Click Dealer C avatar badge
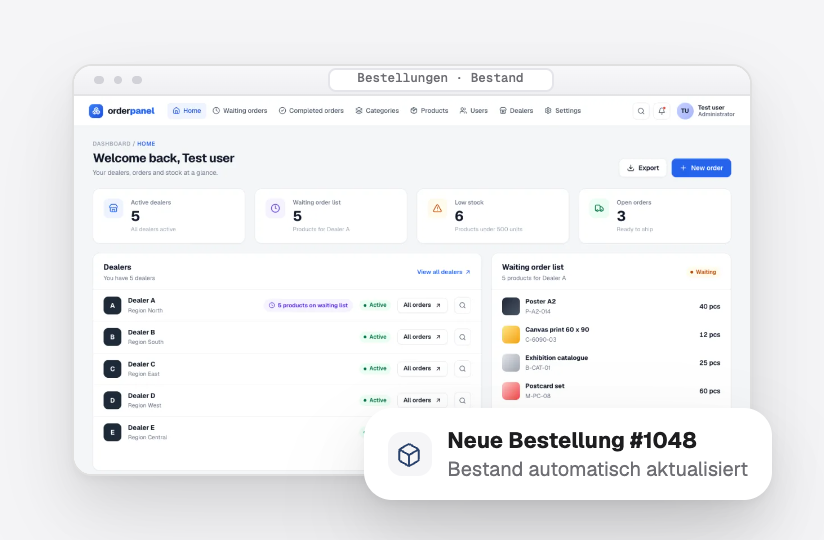Image resolution: width=824 pixels, height=540 pixels. point(112,369)
